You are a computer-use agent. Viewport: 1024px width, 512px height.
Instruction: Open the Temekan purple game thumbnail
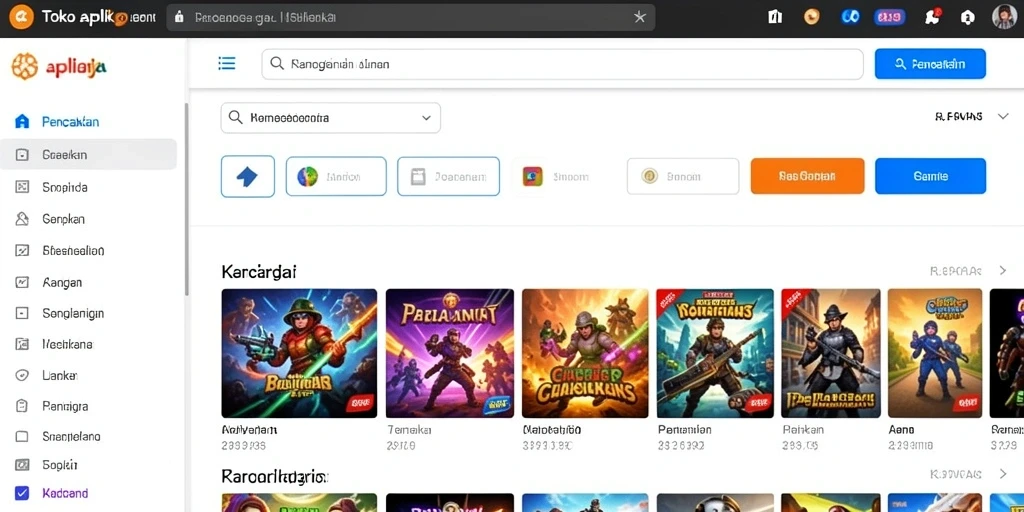[450, 353]
